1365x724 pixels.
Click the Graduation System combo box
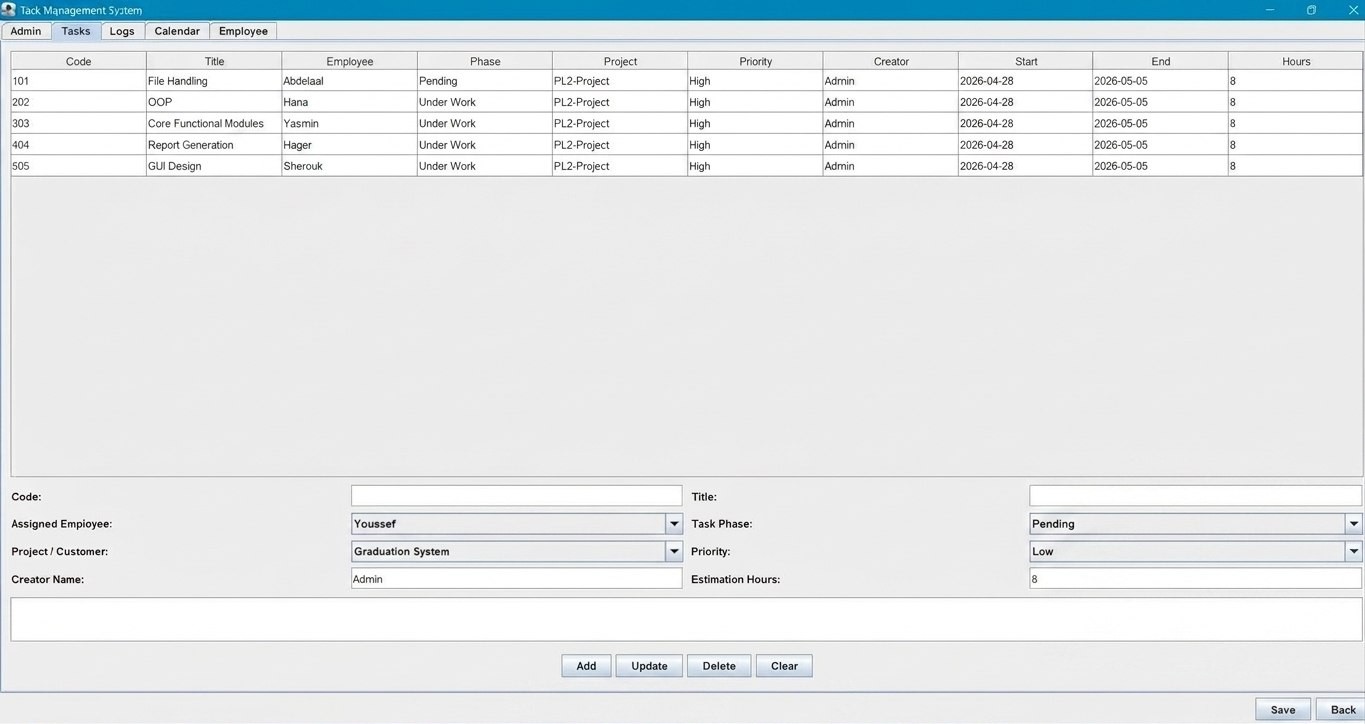[x=516, y=552]
